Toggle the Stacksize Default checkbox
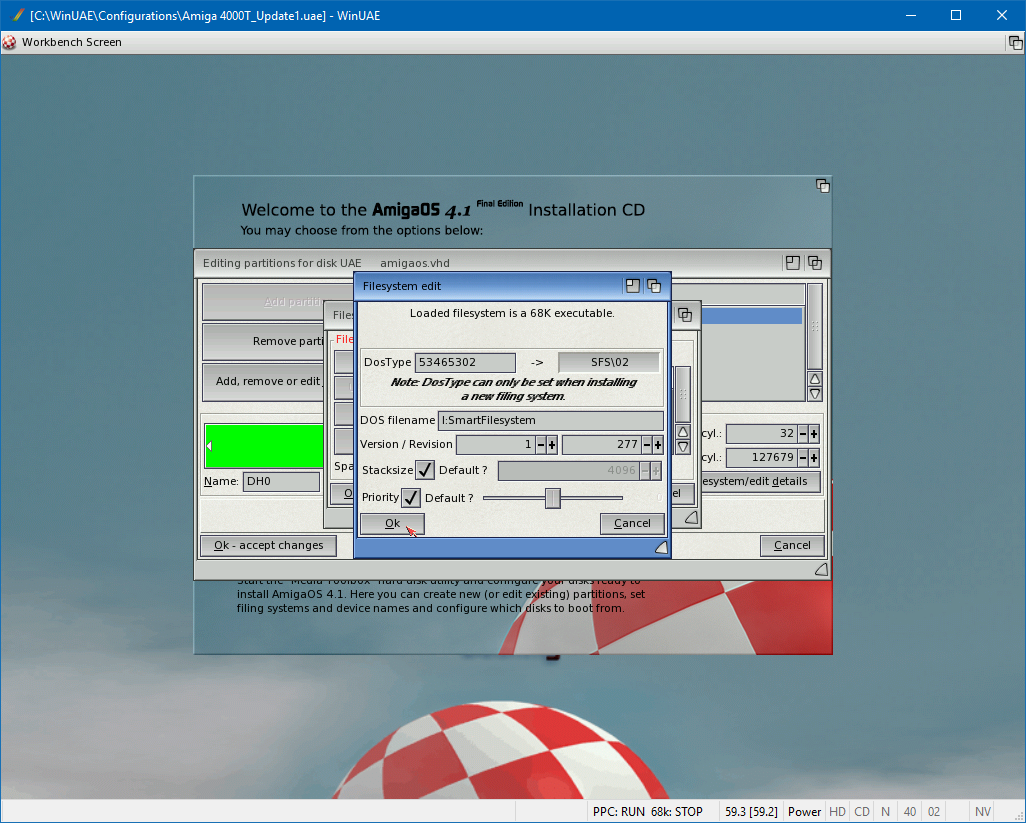The width and height of the screenshot is (1026, 823). (425, 471)
